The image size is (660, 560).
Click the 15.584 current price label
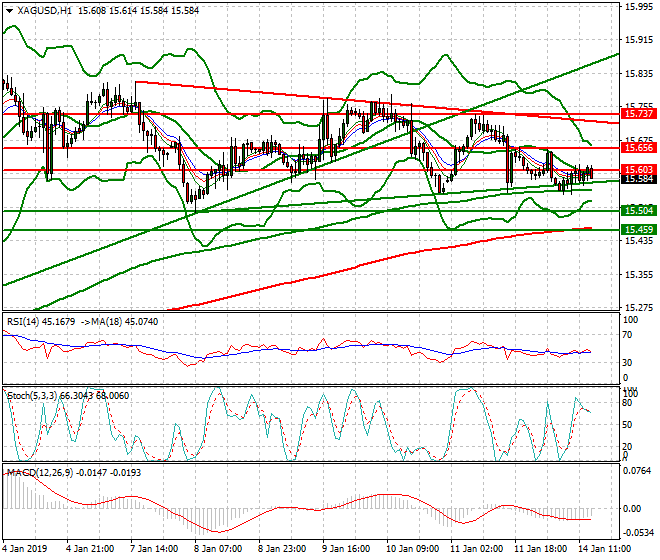639,179
